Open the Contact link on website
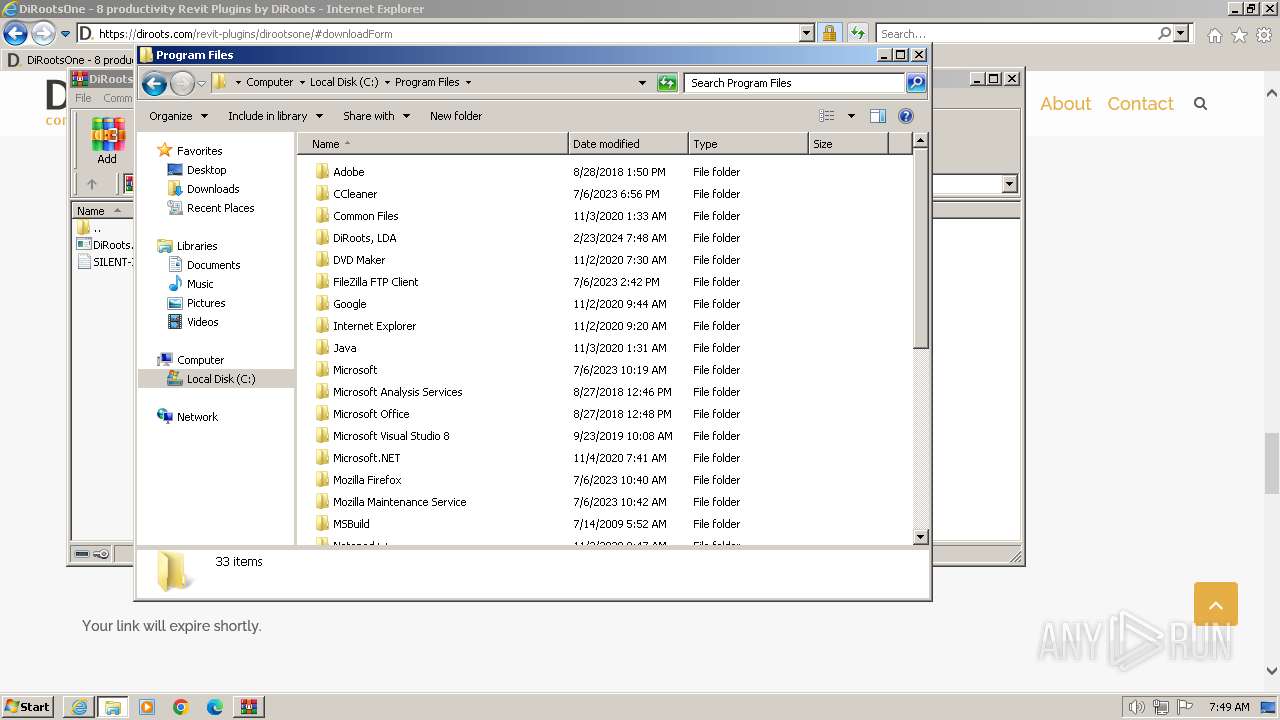This screenshot has width=1280, height=720. 1140,104
